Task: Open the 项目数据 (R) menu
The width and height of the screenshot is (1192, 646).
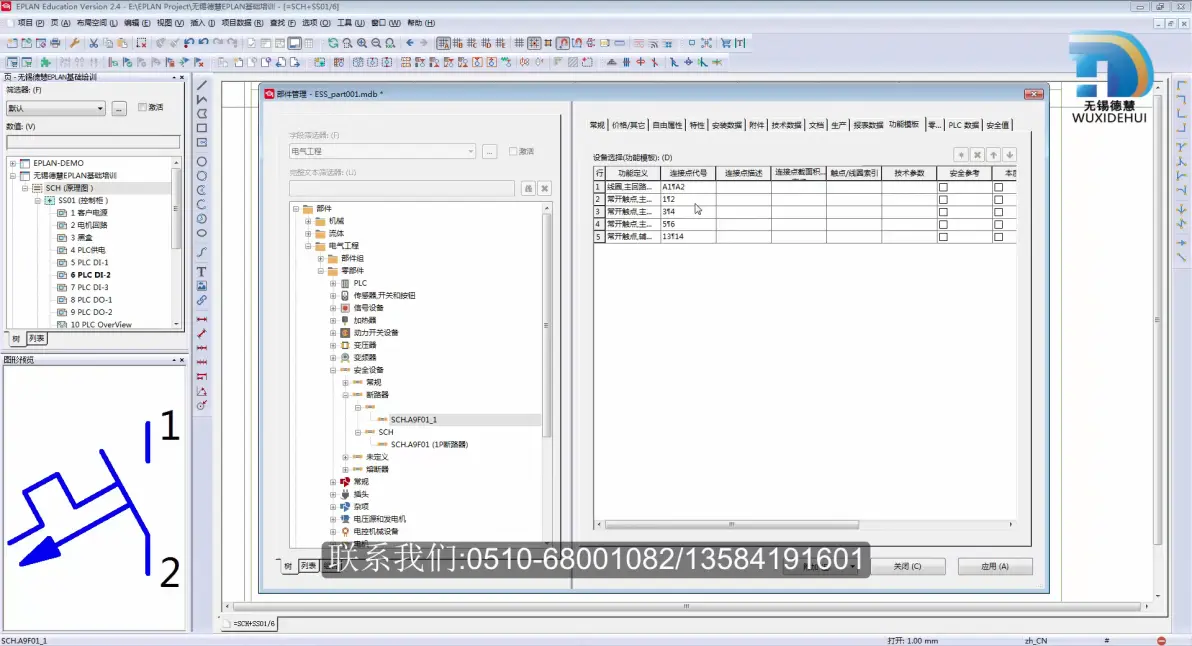Action: (x=242, y=23)
